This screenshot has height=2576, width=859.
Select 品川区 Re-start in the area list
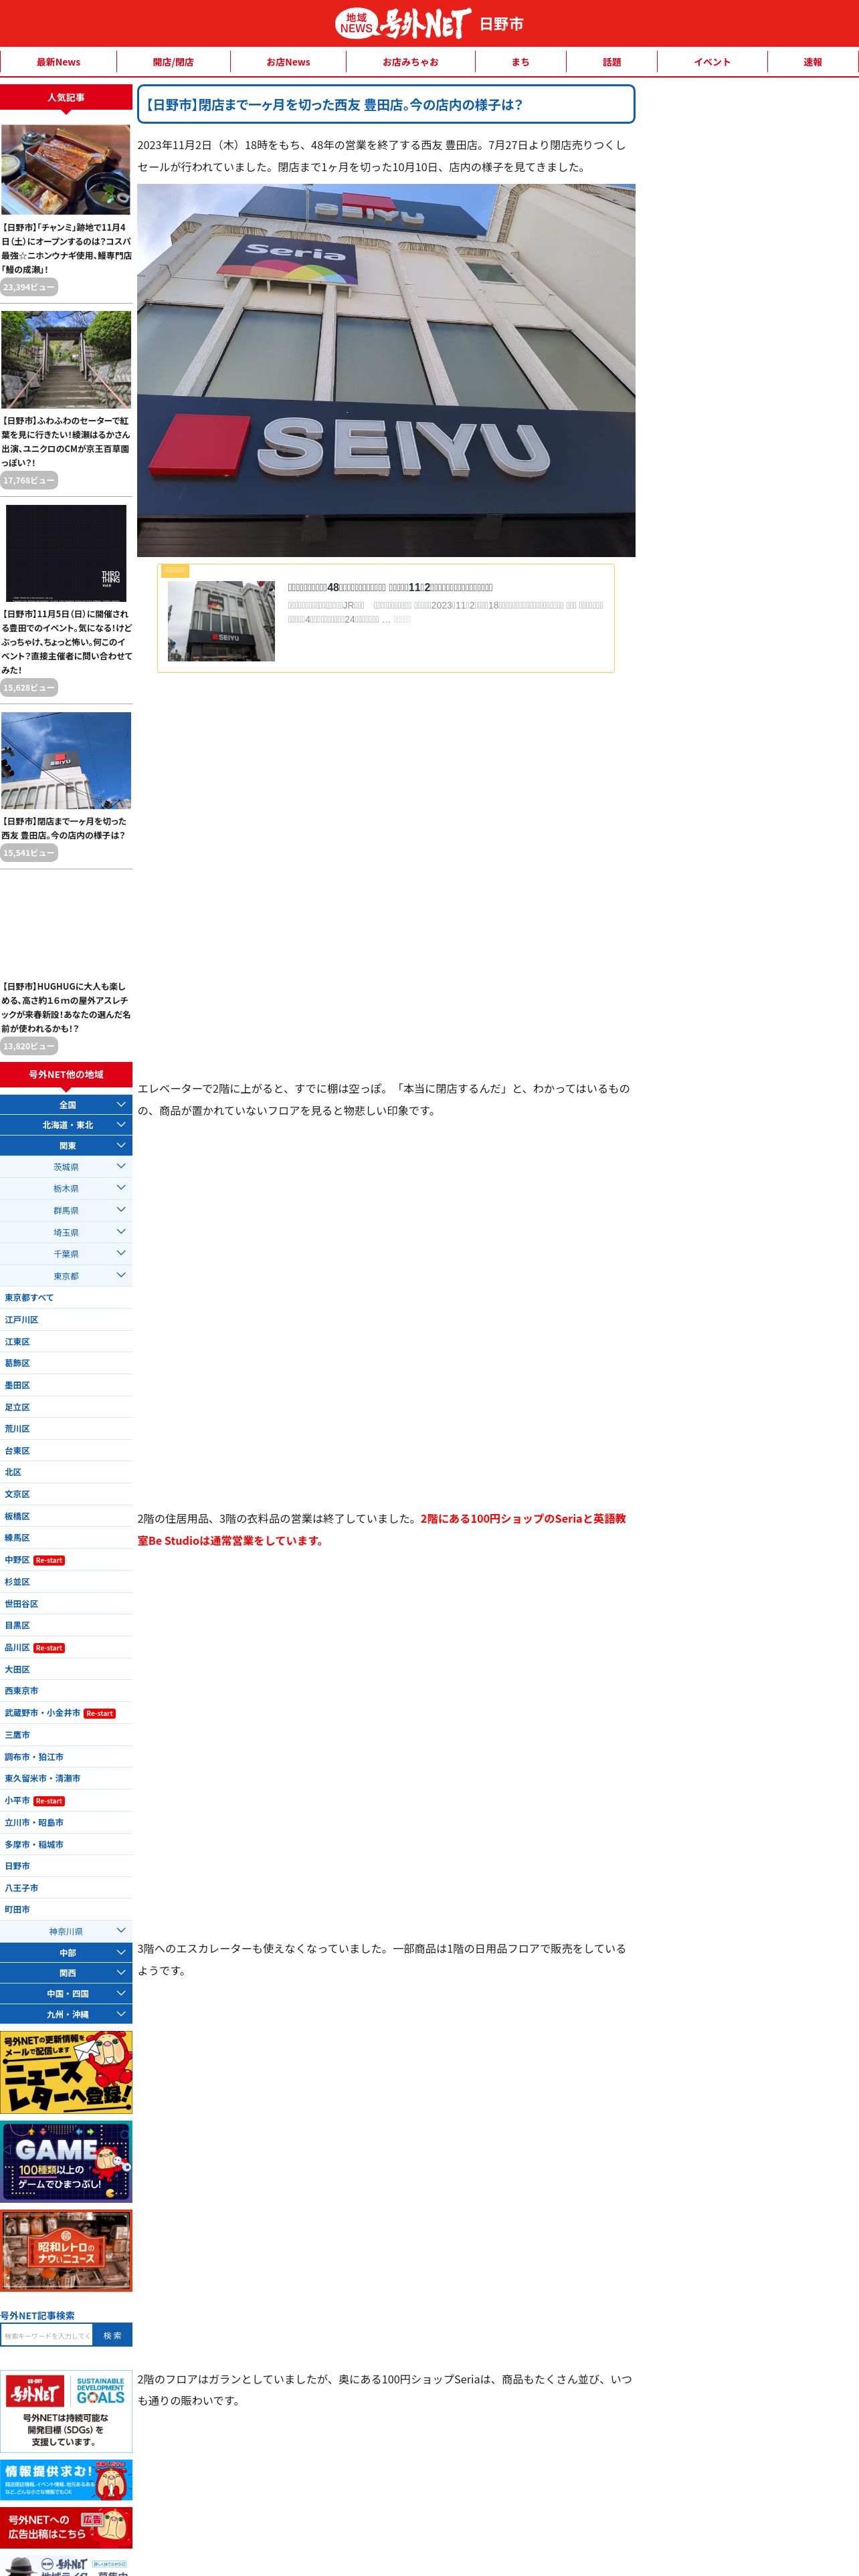pyautogui.click(x=66, y=1647)
